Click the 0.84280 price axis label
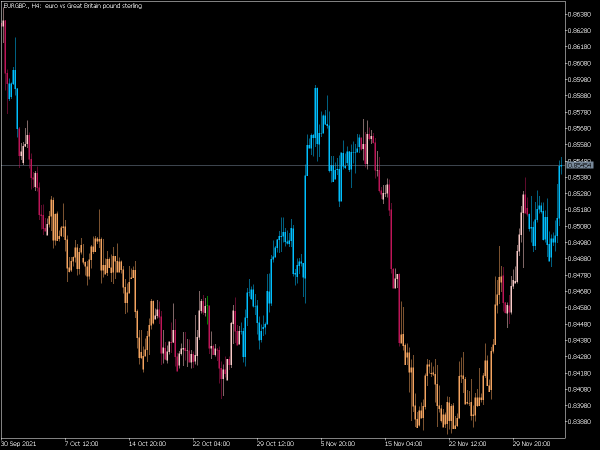Viewport: 600px width, 450px height. point(579,357)
